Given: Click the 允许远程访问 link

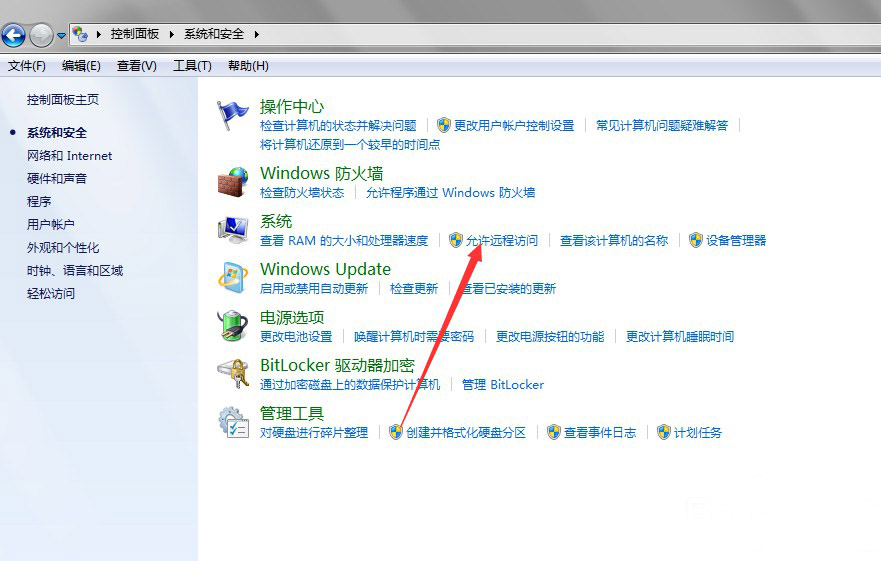Looking at the screenshot, I should click(x=501, y=241).
